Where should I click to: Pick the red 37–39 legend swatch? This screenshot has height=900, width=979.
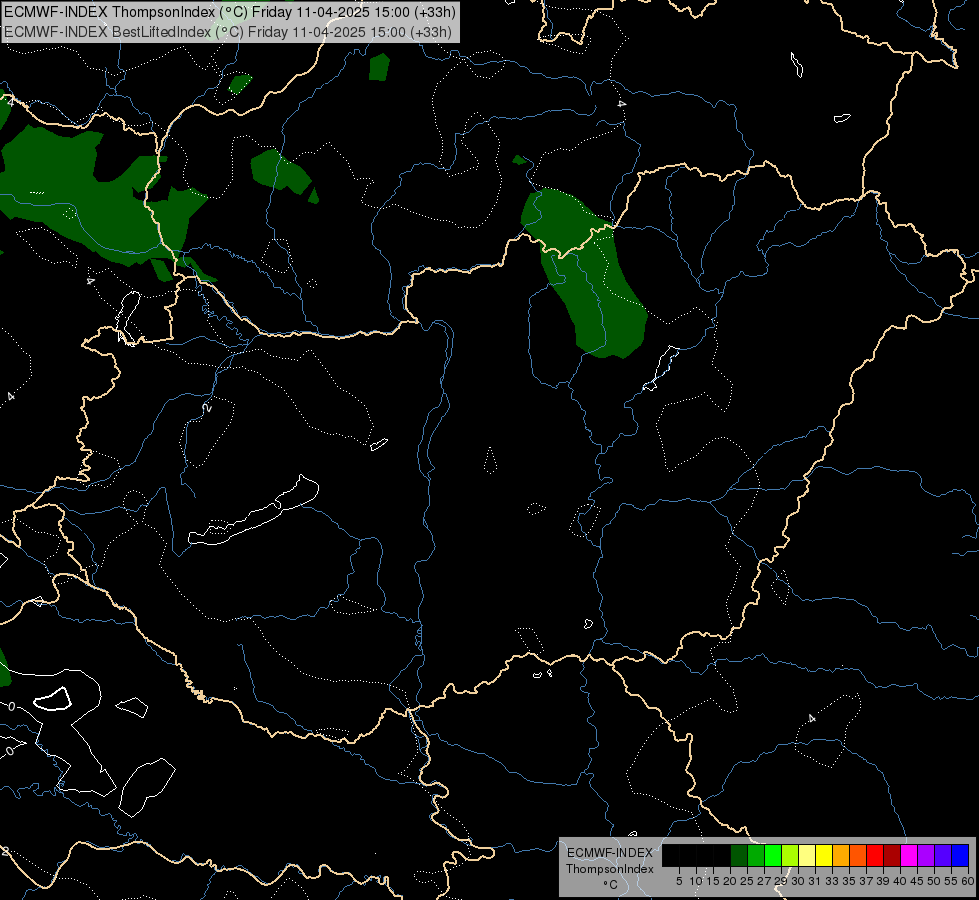[x=875, y=855]
